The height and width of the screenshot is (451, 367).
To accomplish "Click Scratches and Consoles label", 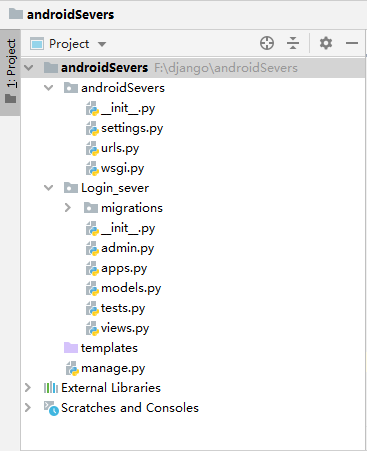I will [130, 408].
